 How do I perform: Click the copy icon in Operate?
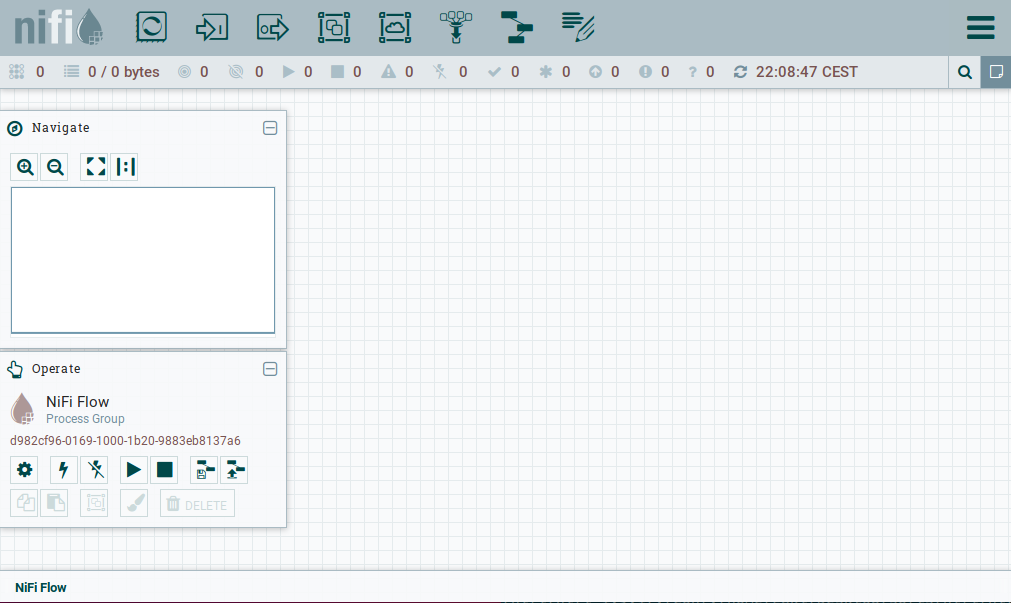tap(25, 503)
